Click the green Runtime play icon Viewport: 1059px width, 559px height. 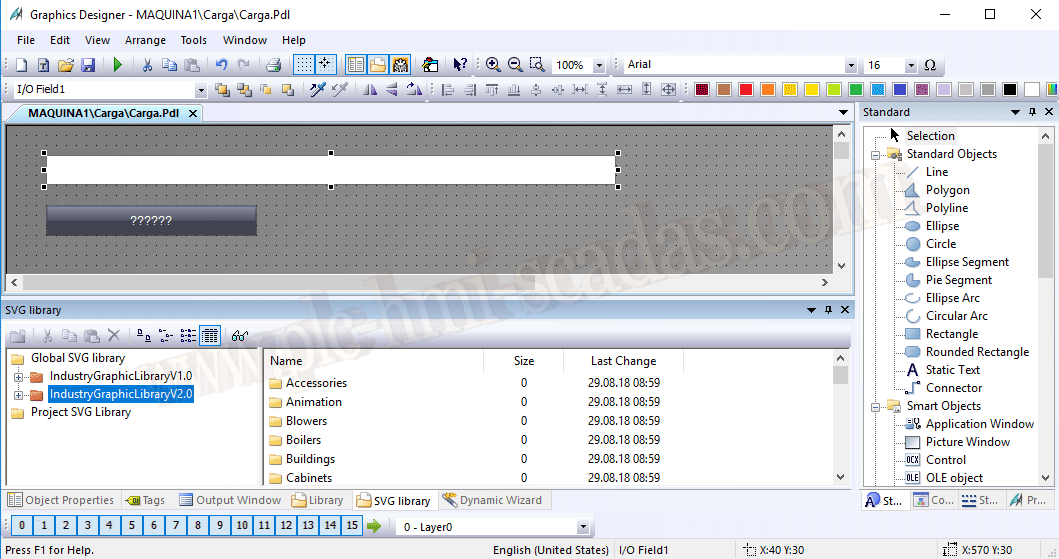(x=117, y=65)
